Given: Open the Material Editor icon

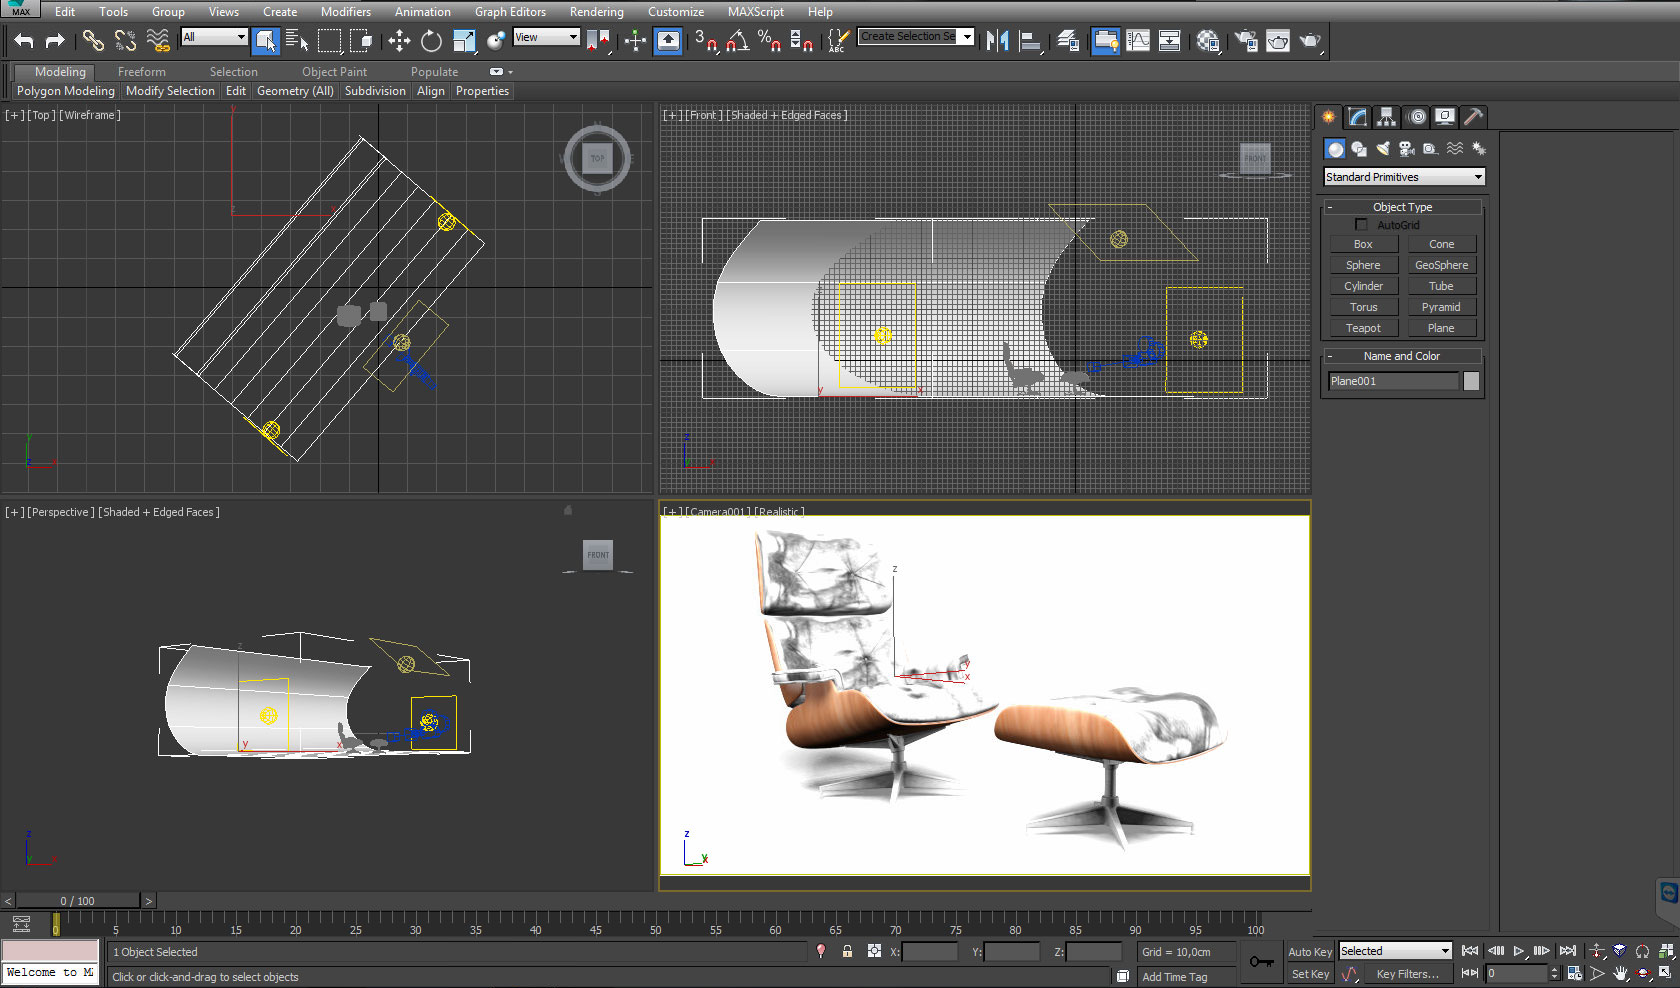Looking at the screenshot, I should 1208,41.
